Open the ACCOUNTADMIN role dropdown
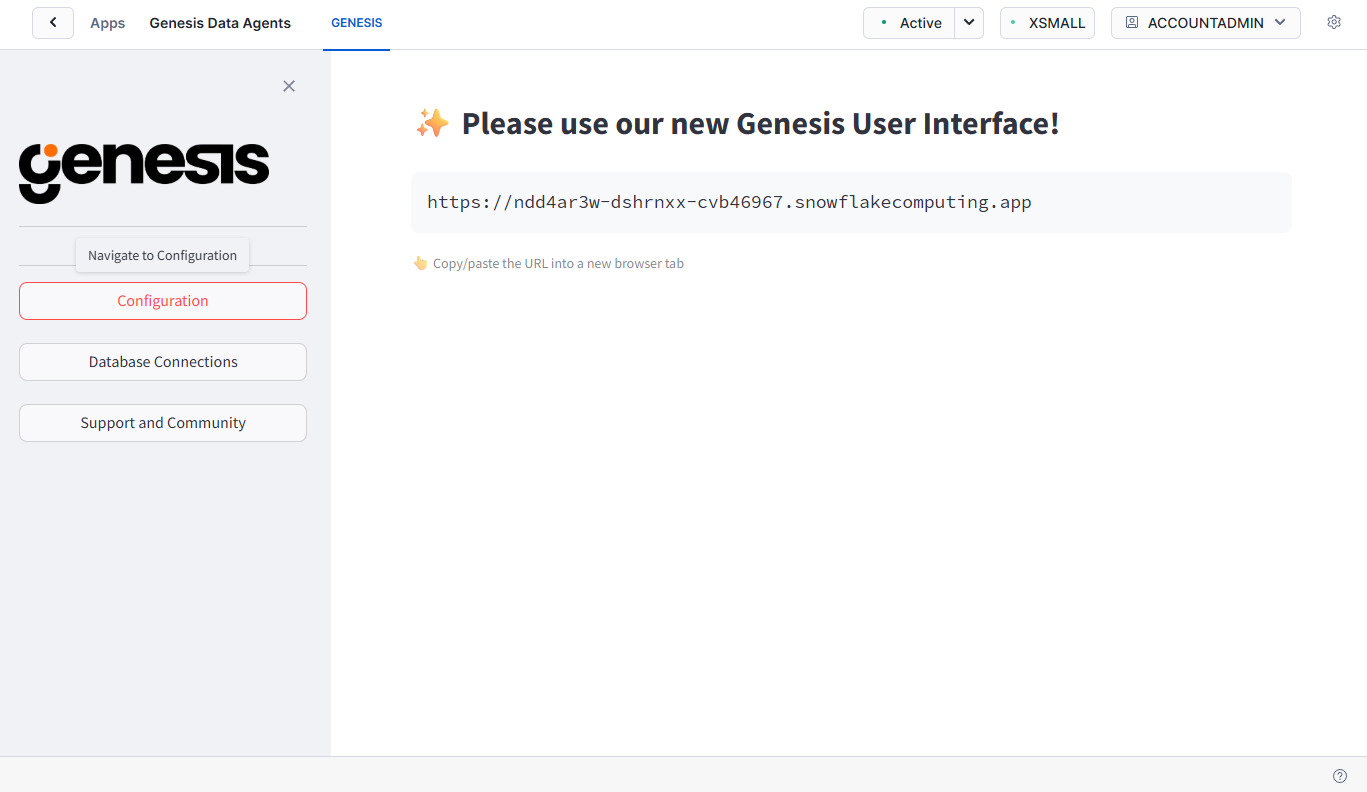Viewport: 1367px width, 792px height. pyautogui.click(x=1205, y=23)
